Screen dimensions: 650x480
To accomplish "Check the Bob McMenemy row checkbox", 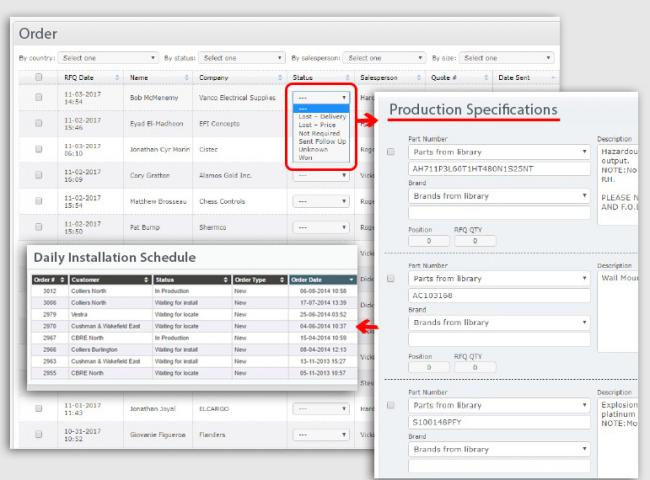I will click(39, 97).
